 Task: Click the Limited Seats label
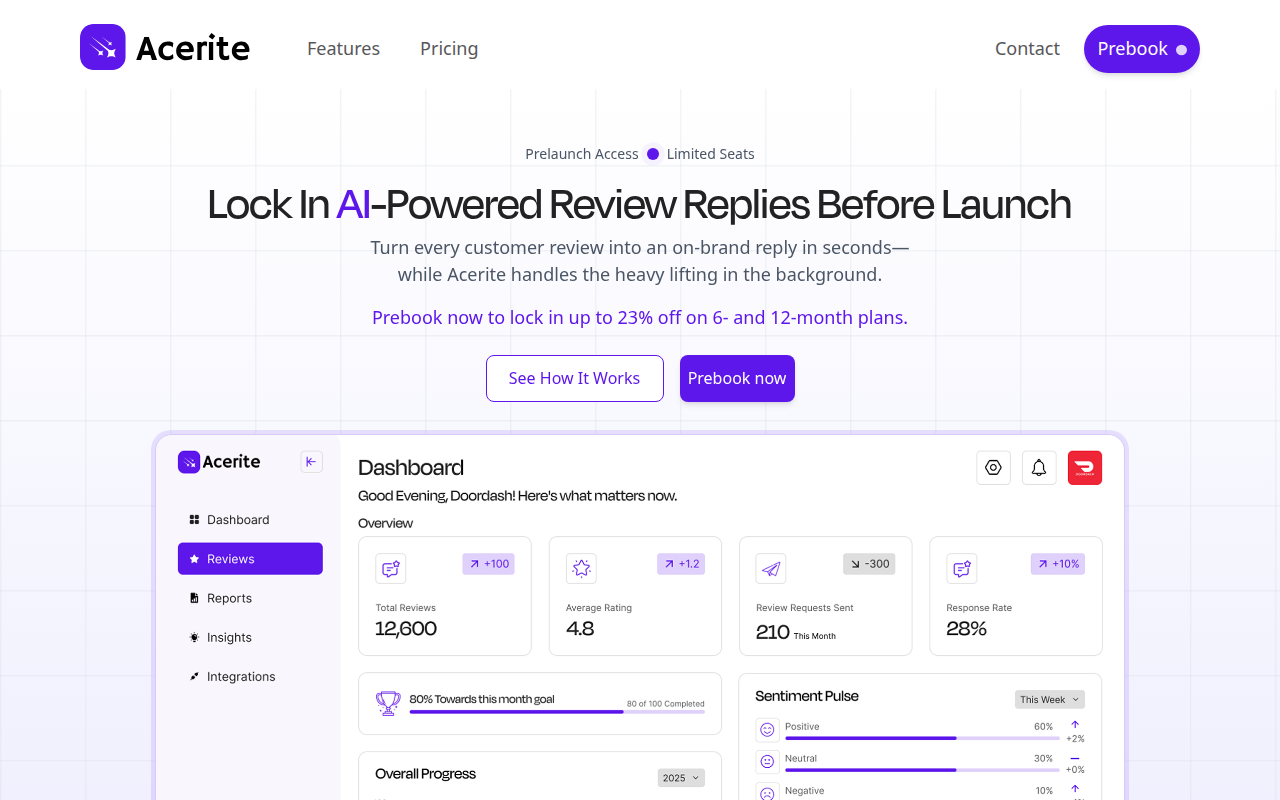(x=711, y=154)
